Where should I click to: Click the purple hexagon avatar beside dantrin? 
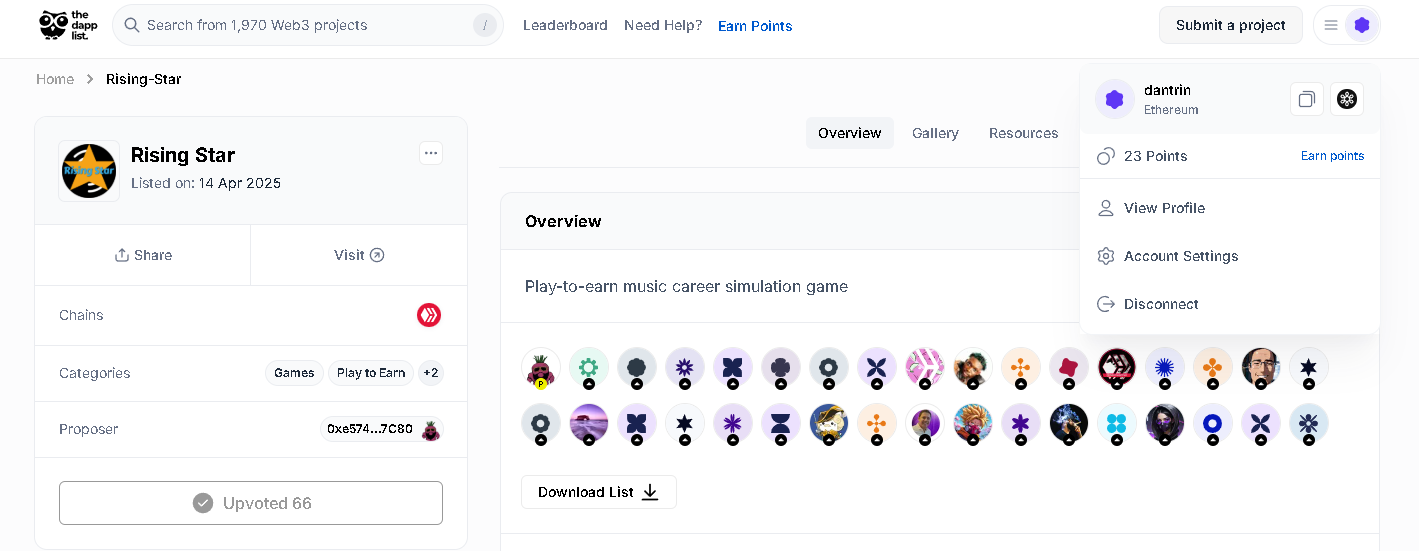coord(1115,99)
